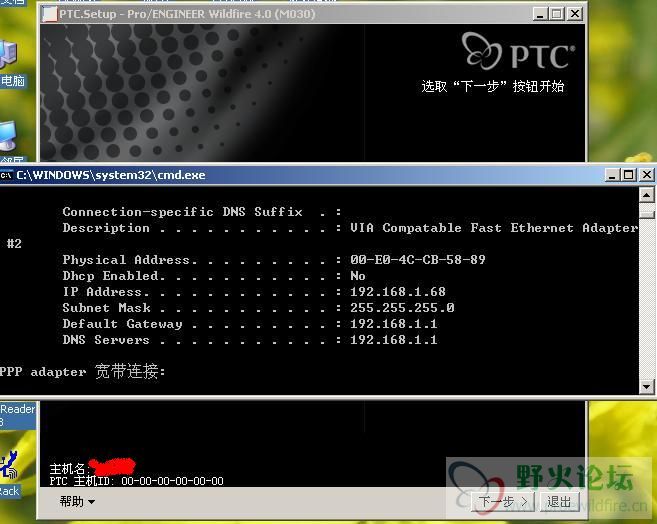Close the cmd.exe window

click(647, 175)
